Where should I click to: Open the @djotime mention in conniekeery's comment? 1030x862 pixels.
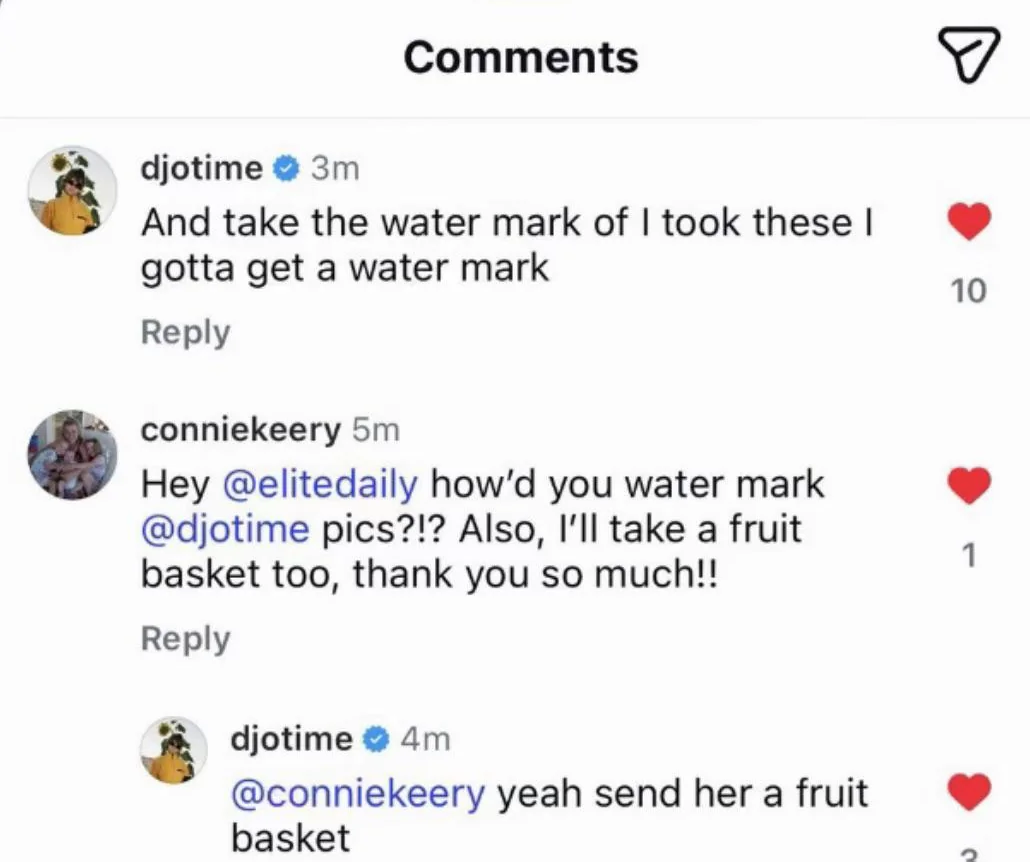(x=226, y=529)
